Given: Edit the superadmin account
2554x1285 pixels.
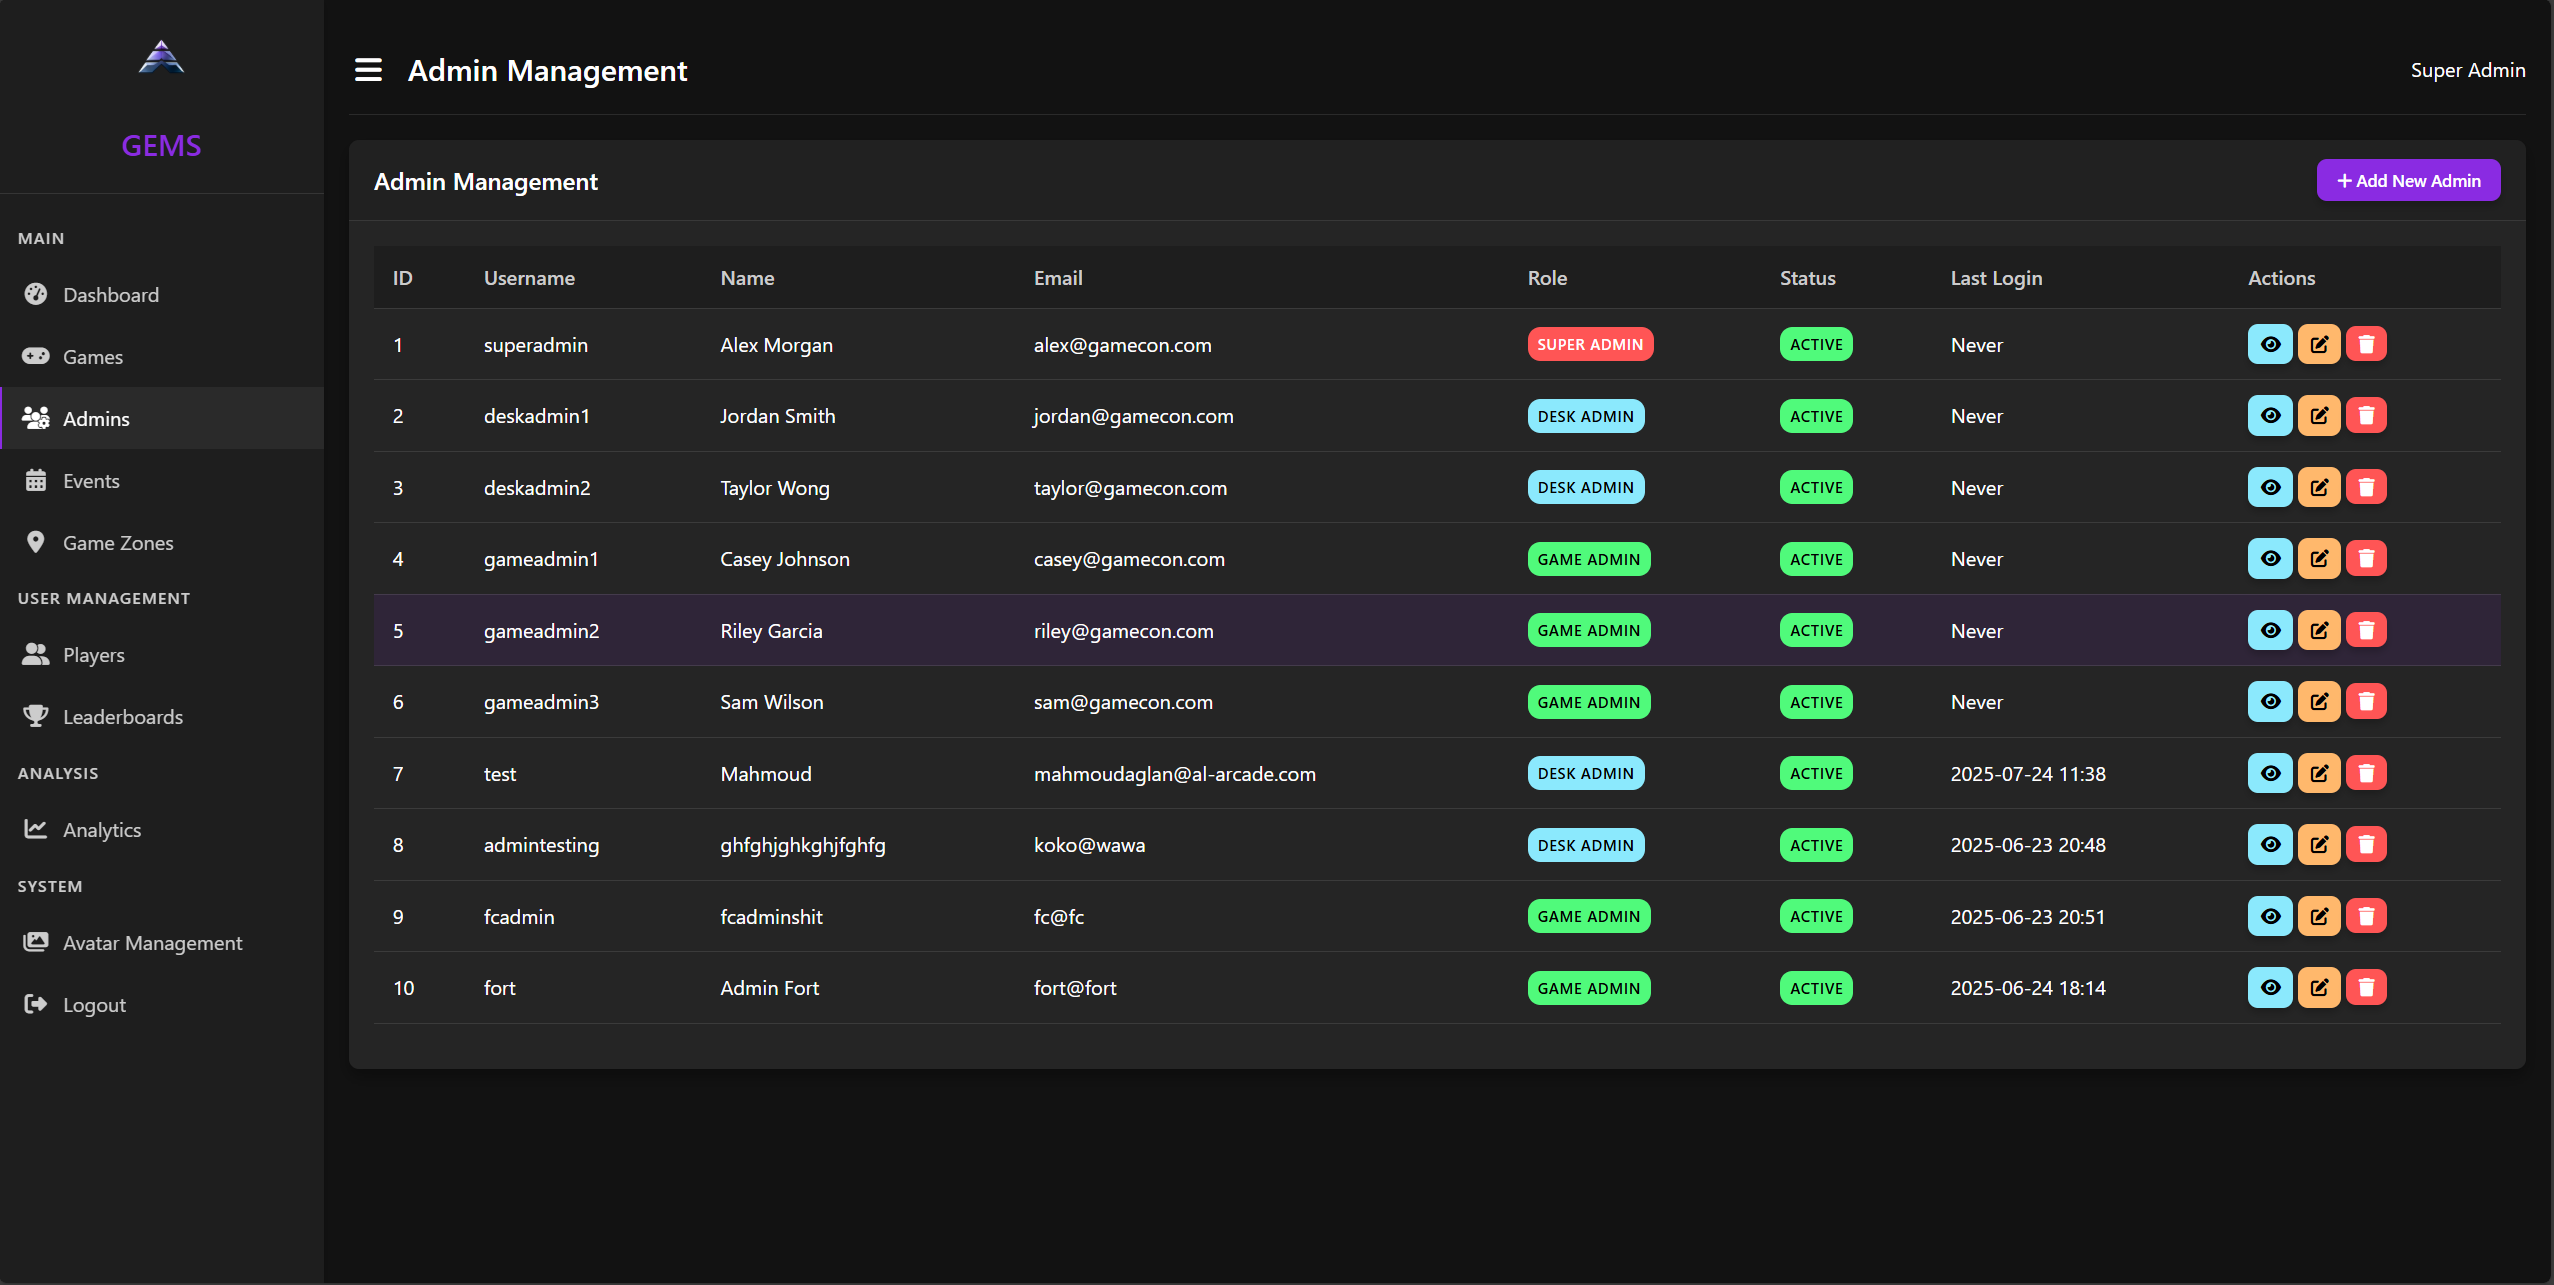Looking at the screenshot, I should tap(2318, 345).
